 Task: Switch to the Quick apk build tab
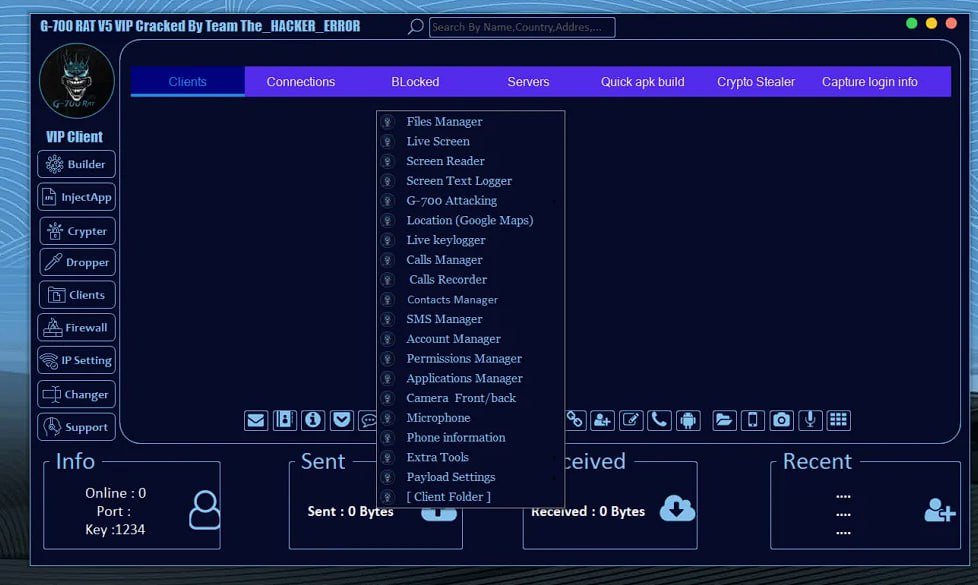pyautogui.click(x=642, y=82)
